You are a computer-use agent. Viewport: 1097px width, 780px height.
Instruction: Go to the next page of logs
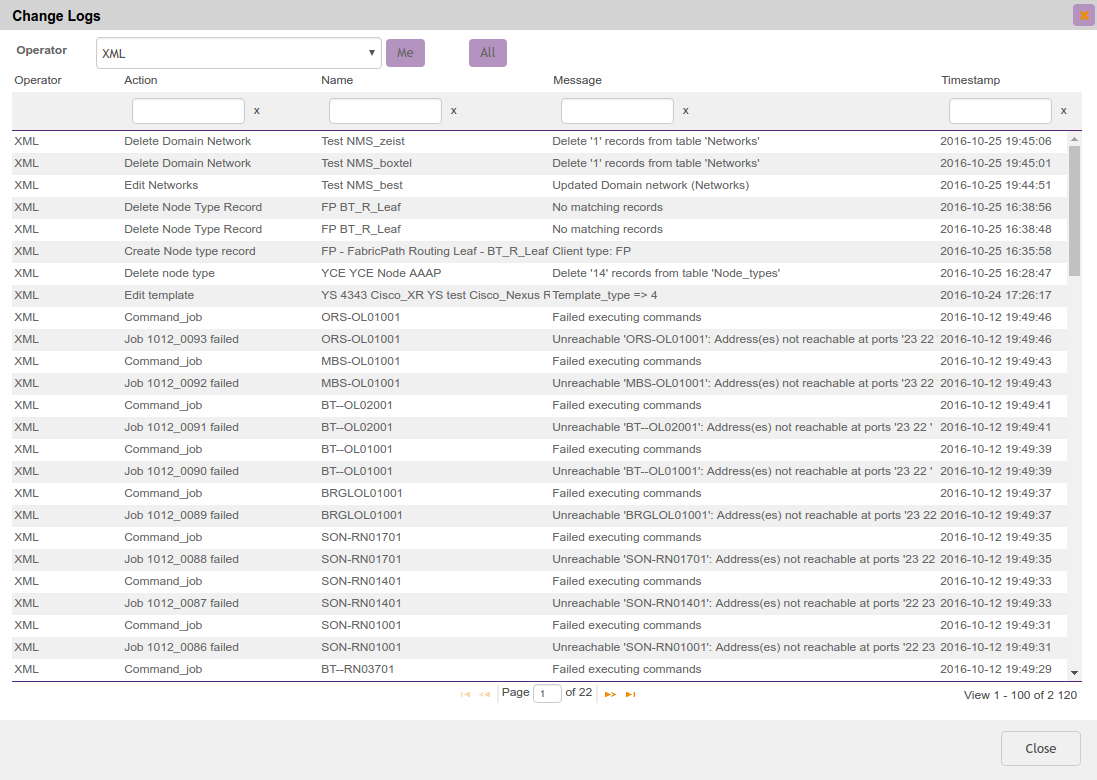point(610,694)
